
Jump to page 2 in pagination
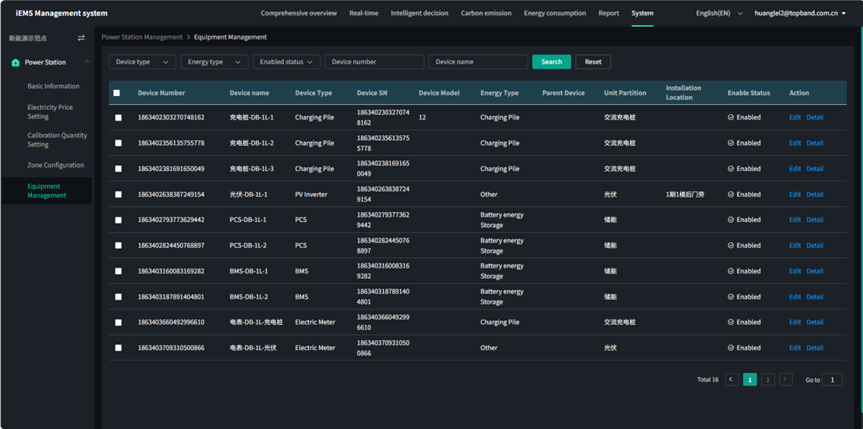768,380
